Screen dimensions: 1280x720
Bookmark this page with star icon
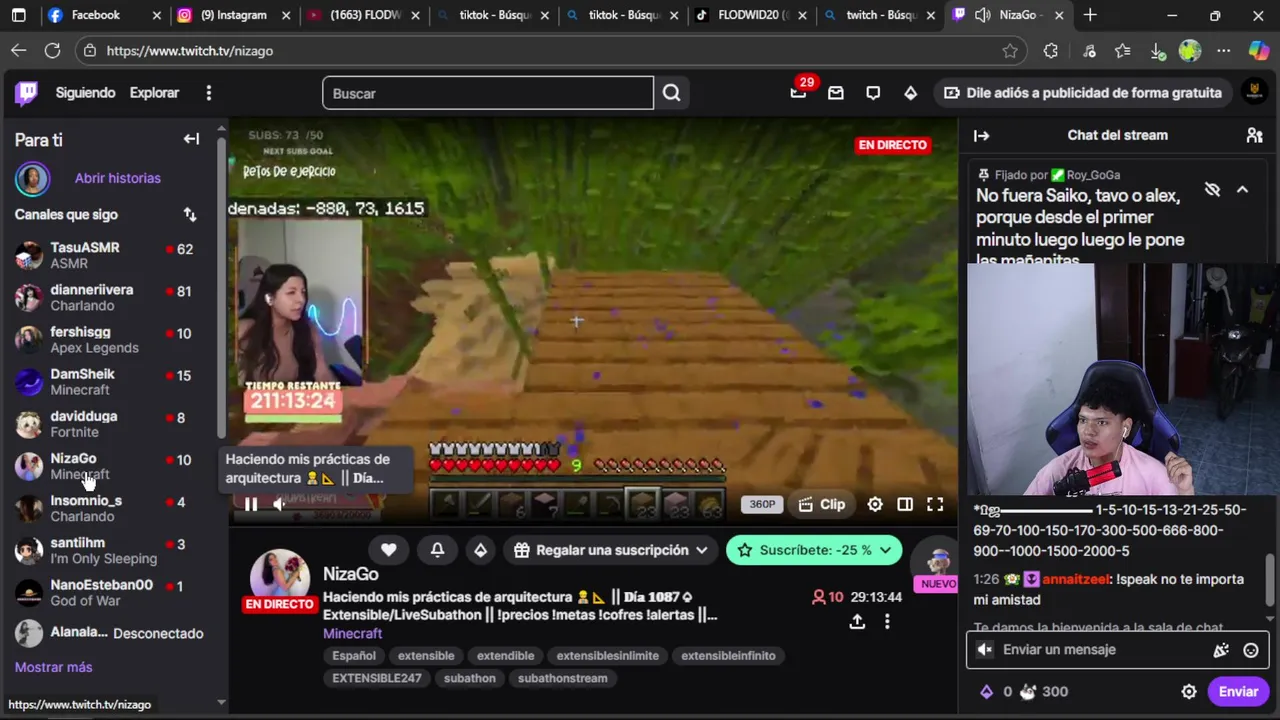coord(1010,51)
